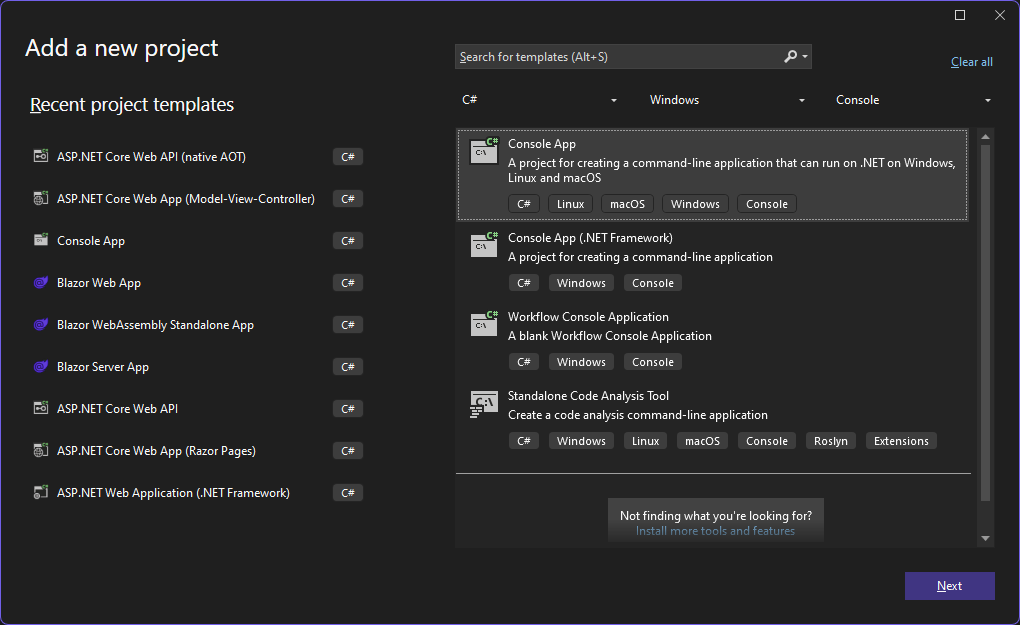Viewport: 1020px width, 625px height.
Task: Open the Console project type dropdown
Action: [914, 100]
